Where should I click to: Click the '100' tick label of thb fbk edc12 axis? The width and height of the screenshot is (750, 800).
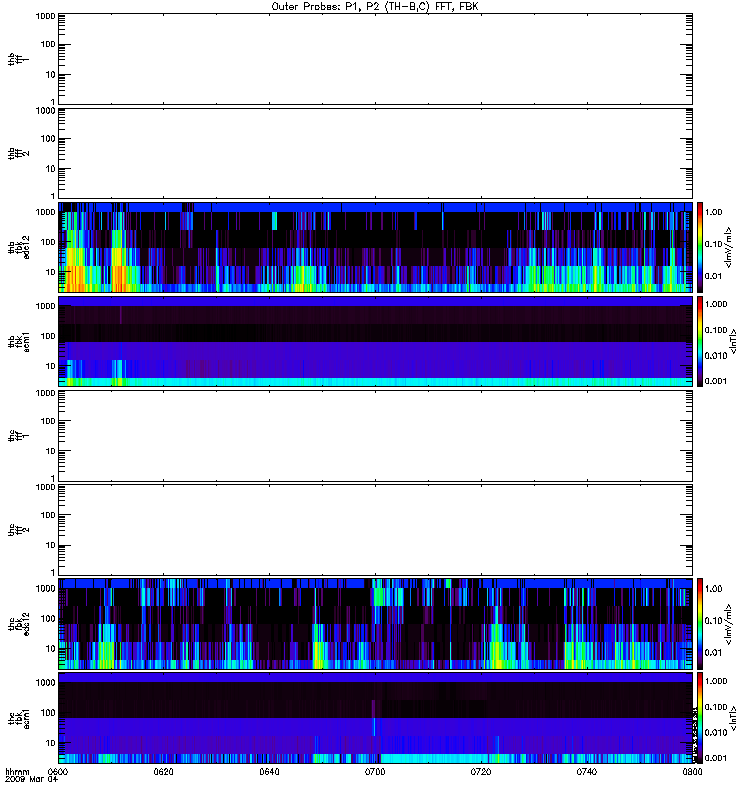[x=48, y=242]
